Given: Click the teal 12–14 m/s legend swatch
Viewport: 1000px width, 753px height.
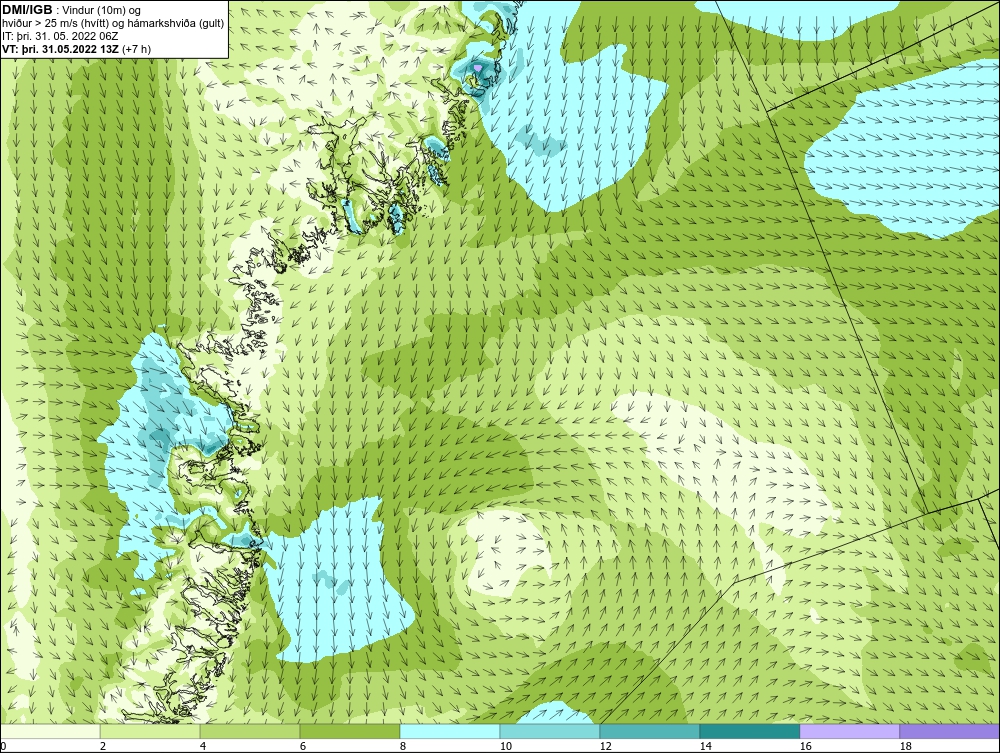Looking at the screenshot, I should click(650, 731).
